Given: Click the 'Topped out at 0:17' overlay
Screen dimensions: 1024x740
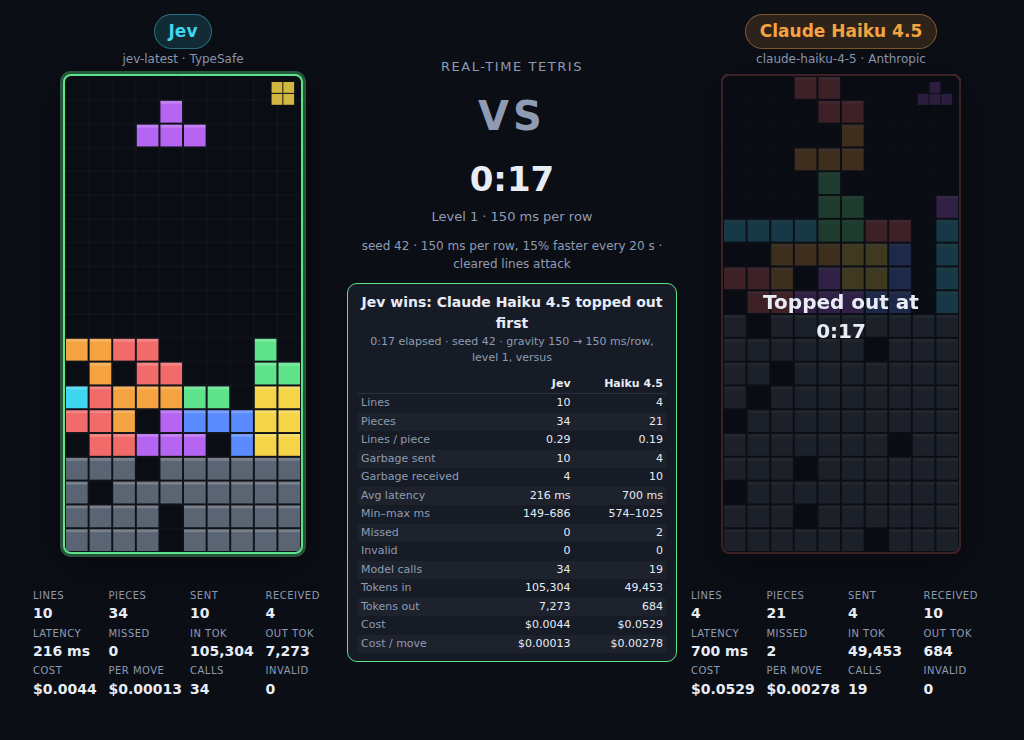Looking at the screenshot, I should tap(840, 316).
